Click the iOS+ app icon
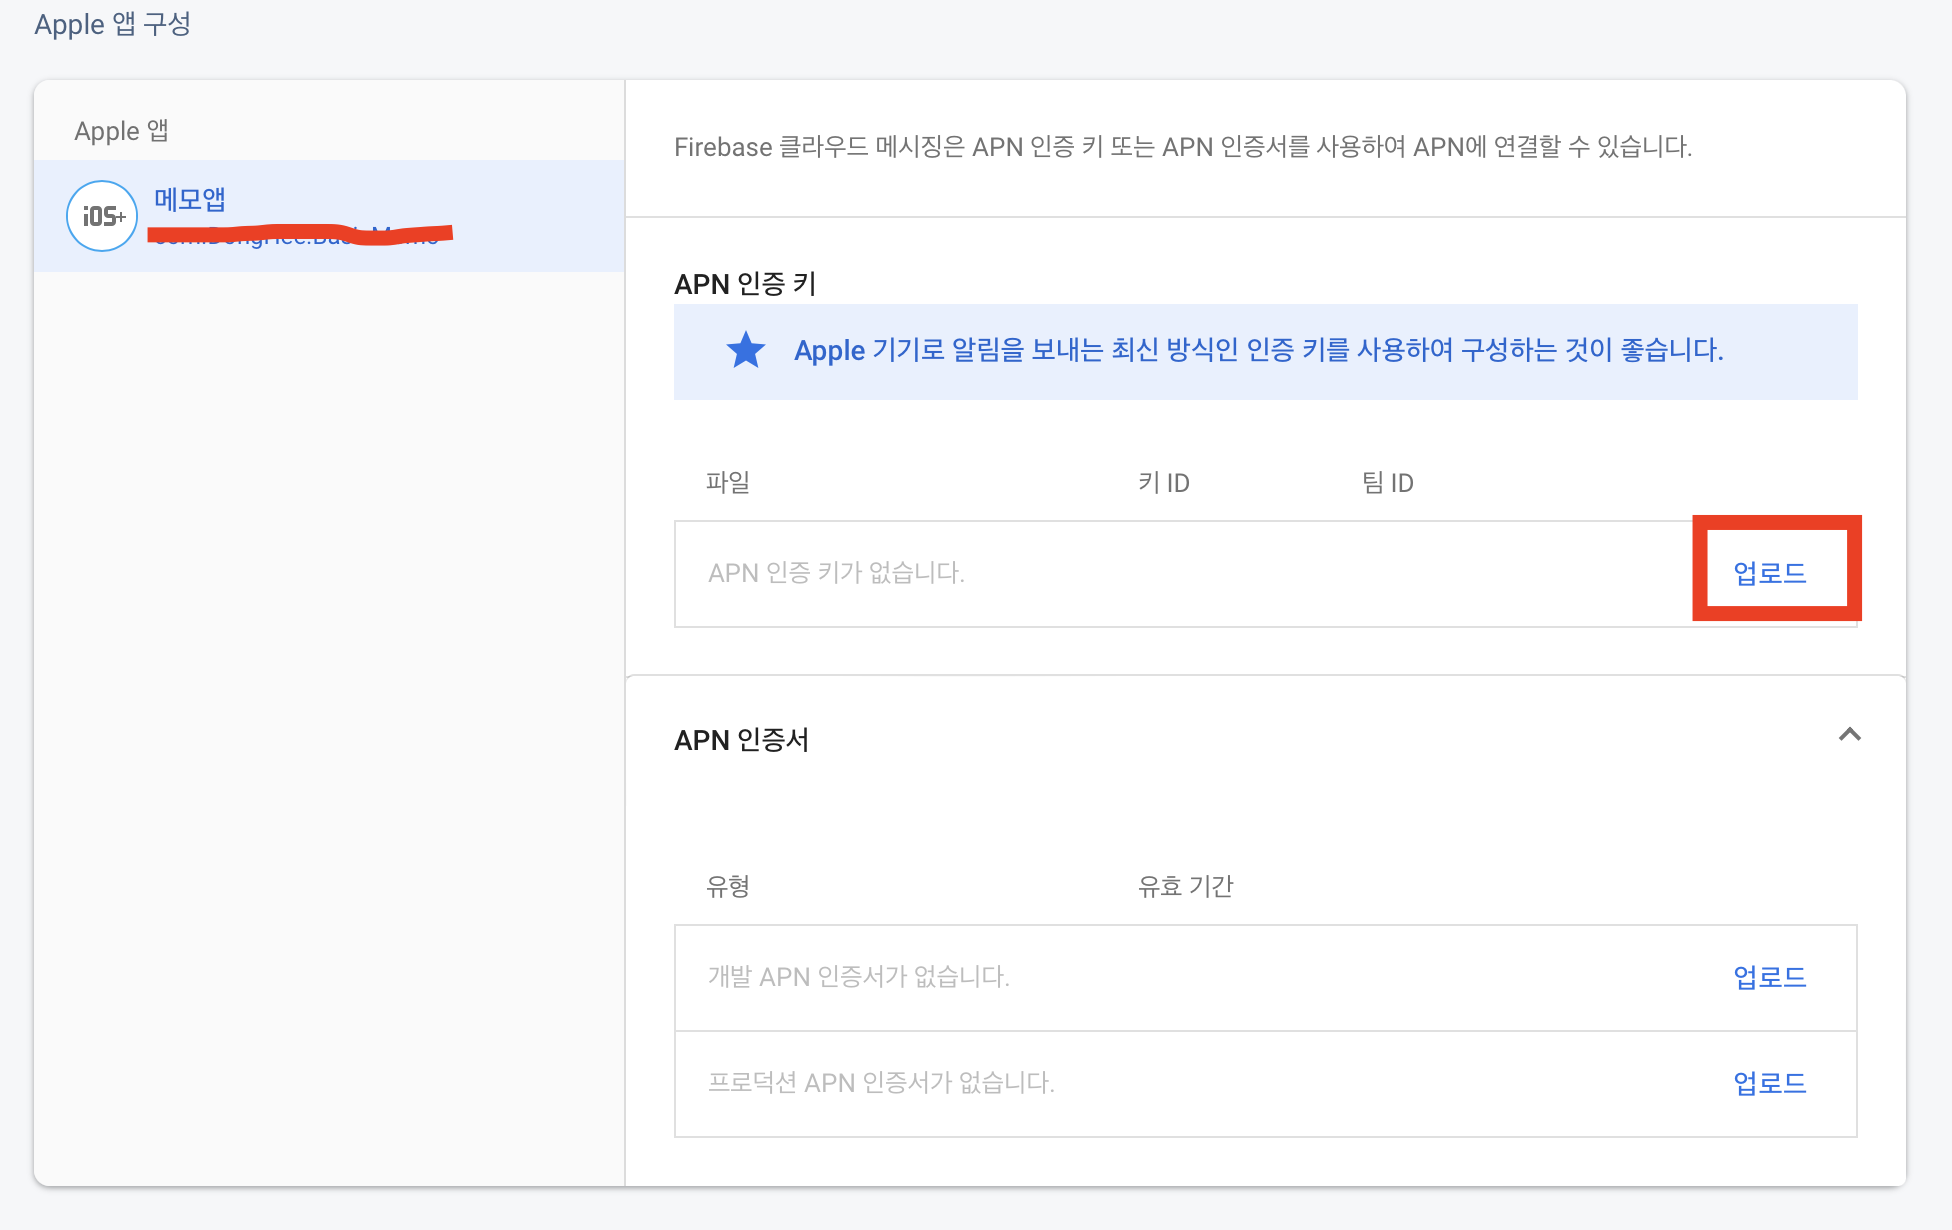The width and height of the screenshot is (1952, 1230). point(102,216)
